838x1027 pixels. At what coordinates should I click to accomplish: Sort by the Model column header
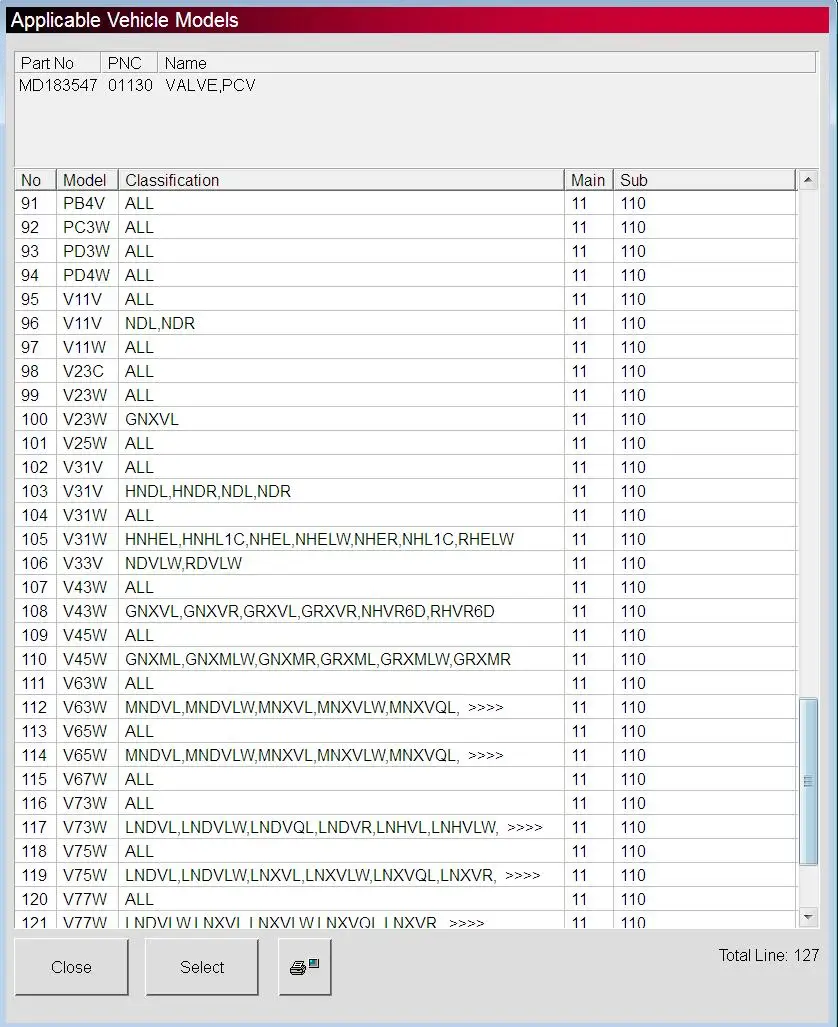[x=87, y=180]
